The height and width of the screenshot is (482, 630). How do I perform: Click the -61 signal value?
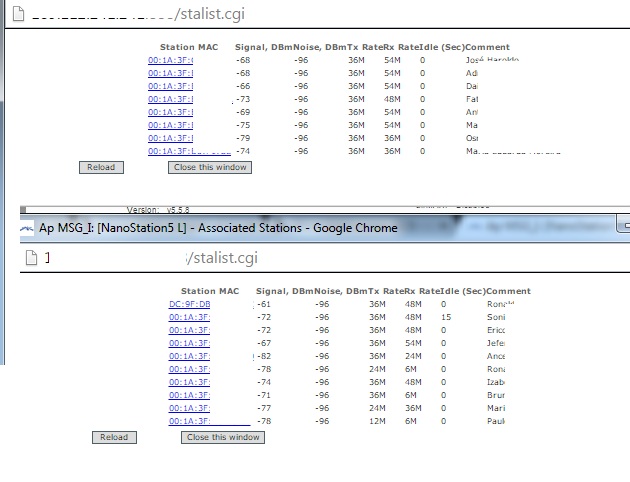click(264, 304)
